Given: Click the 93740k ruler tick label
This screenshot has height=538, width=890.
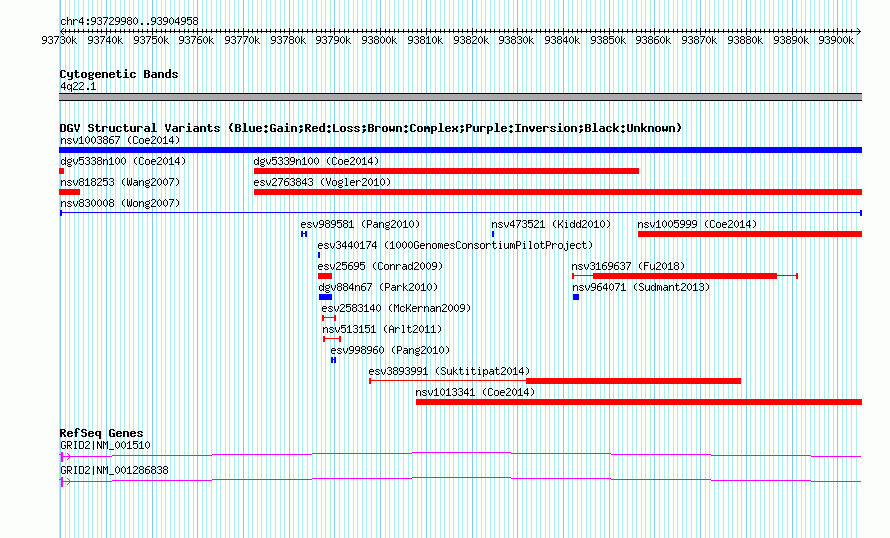Looking at the screenshot, I should [x=105, y=40].
